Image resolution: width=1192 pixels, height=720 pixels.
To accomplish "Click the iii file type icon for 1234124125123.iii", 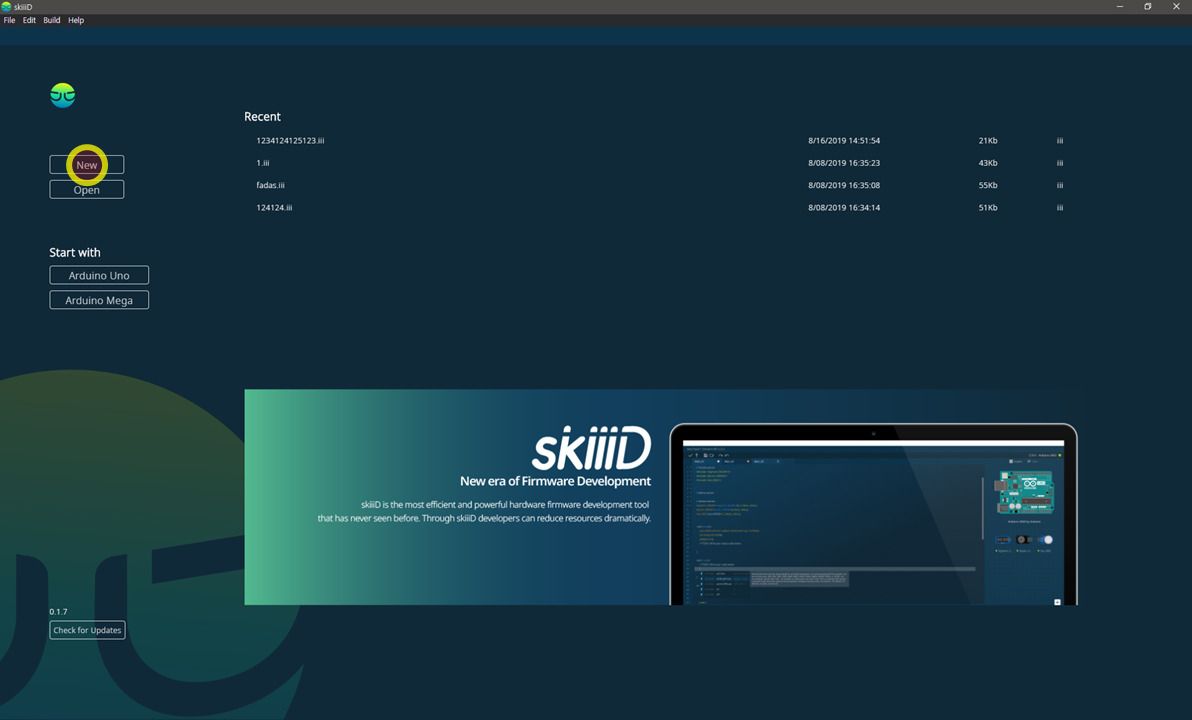I will click(x=1060, y=141).
